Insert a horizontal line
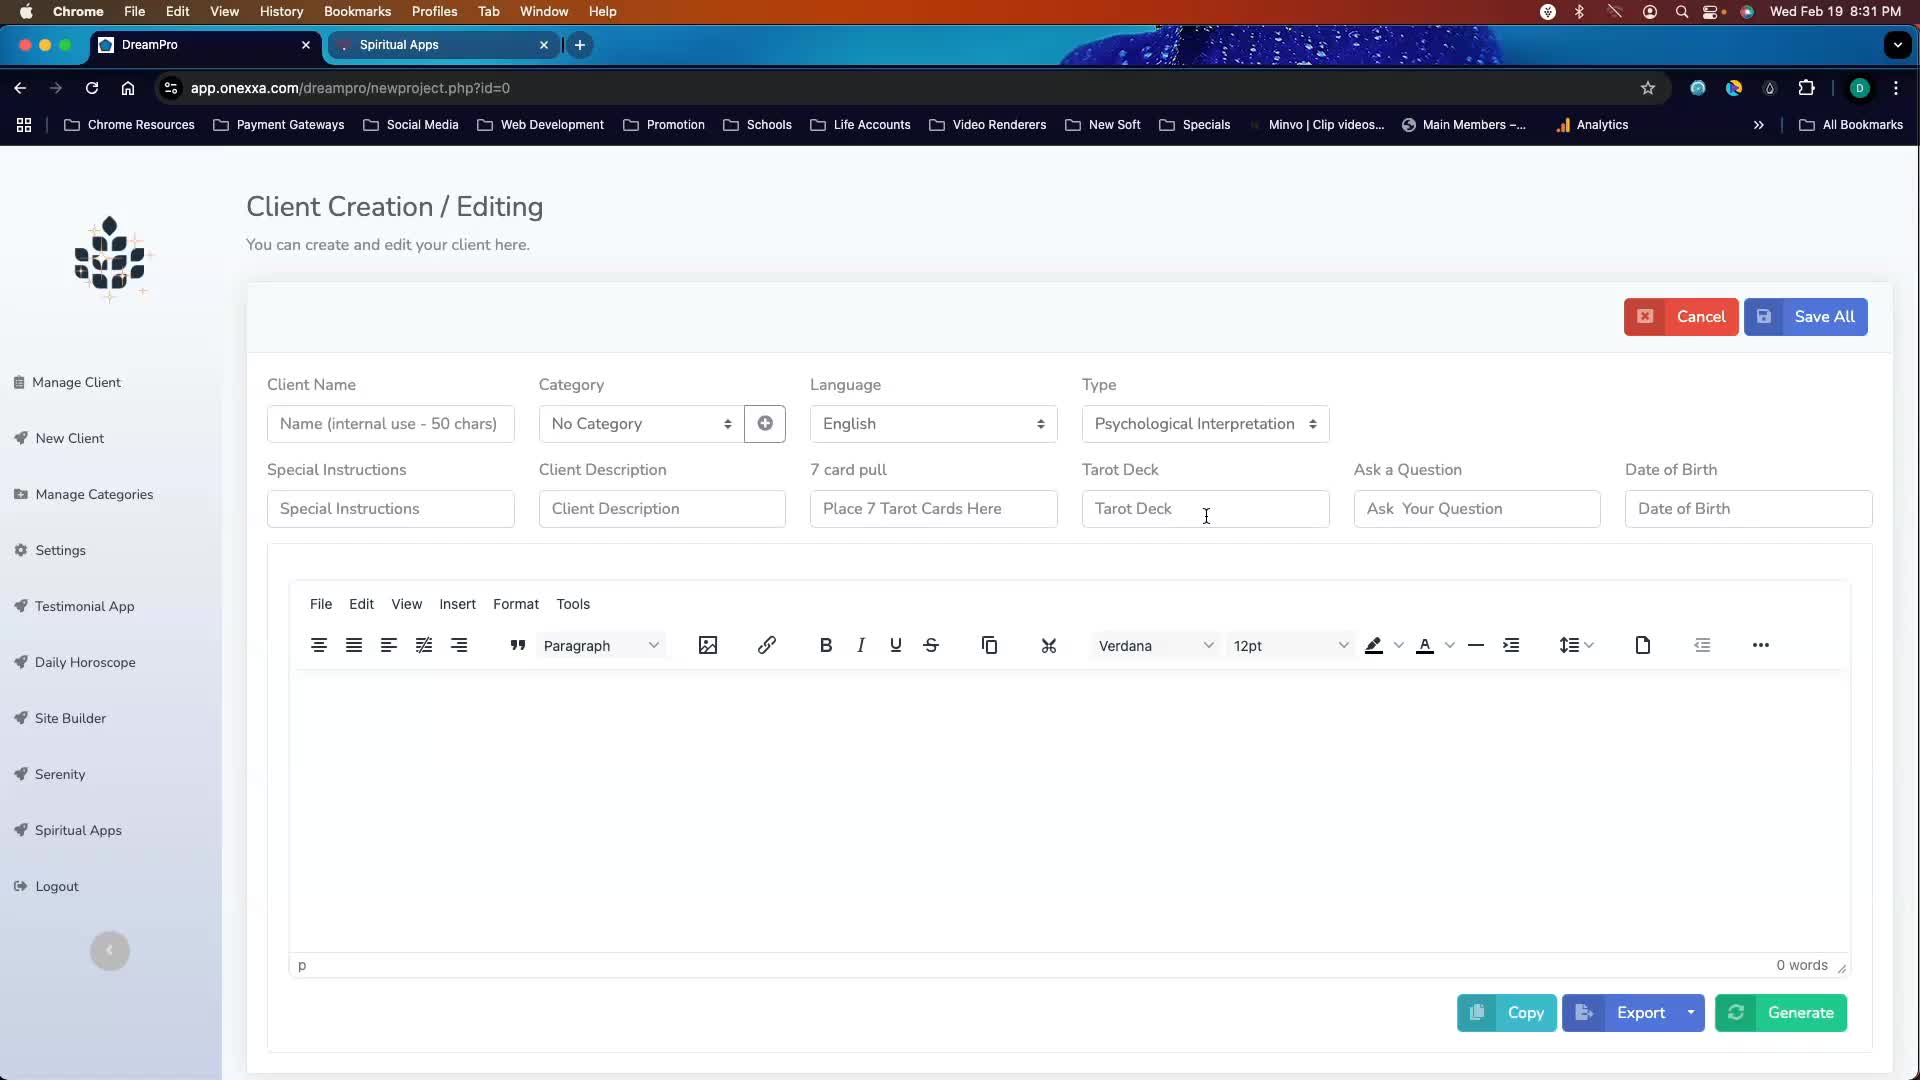This screenshot has height=1080, width=1920. (1476, 646)
